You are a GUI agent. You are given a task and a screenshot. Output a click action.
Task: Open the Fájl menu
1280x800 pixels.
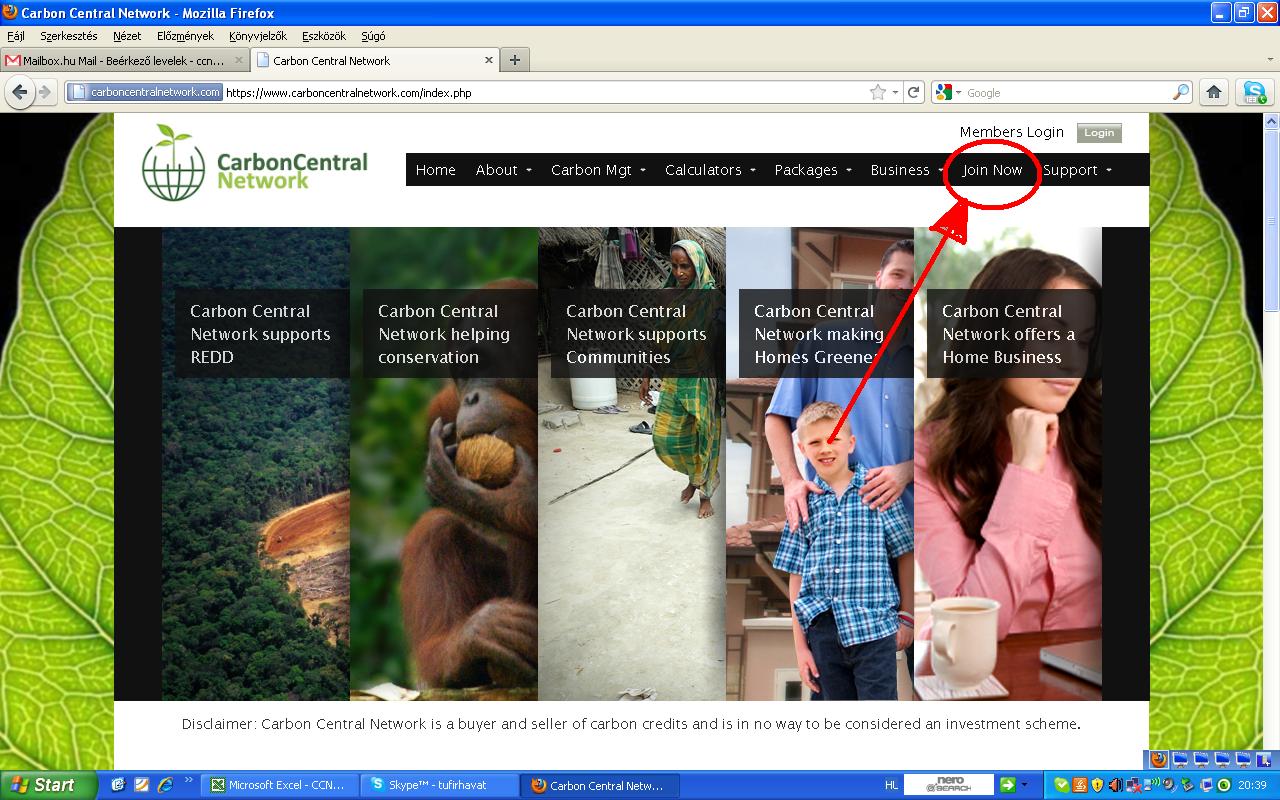[x=16, y=36]
